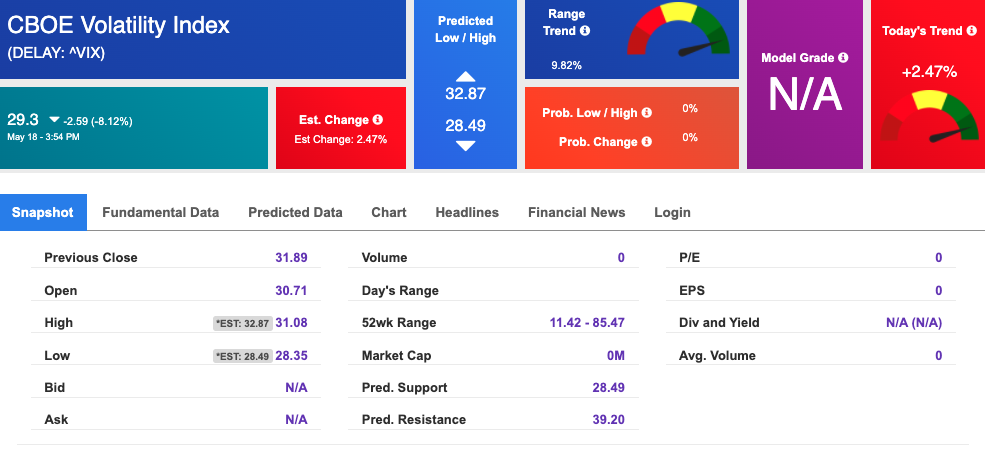Screen dimensions: 985x476
Task: Click the Range Trend info icon
Action: pos(585,30)
